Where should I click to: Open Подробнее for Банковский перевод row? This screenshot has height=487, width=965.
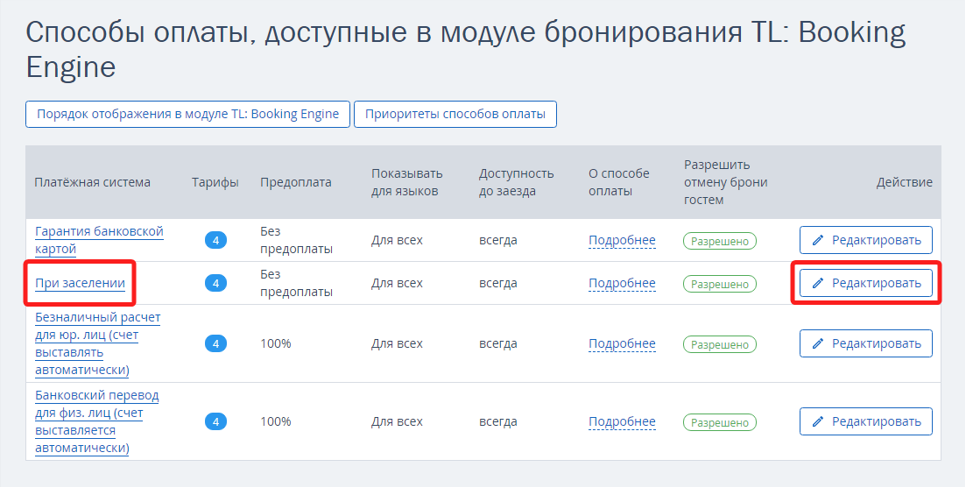[x=622, y=422]
